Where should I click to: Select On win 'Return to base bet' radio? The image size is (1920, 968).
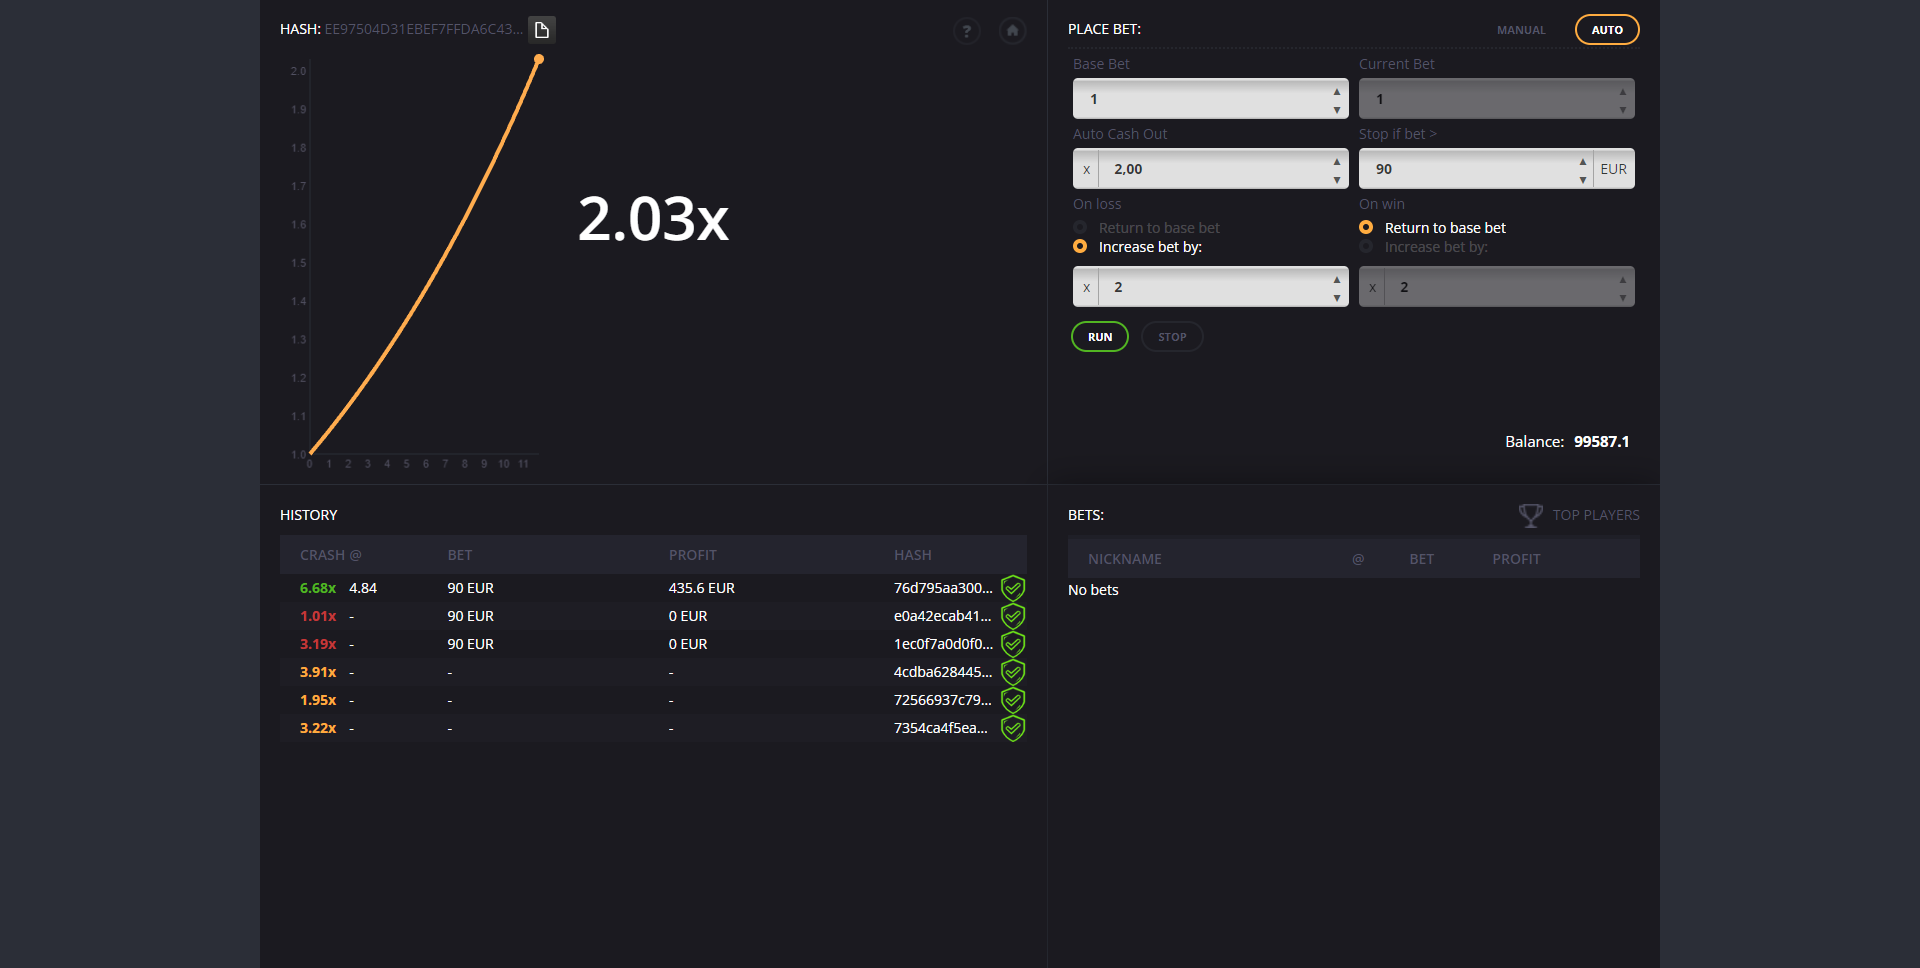click(1366, 228)
